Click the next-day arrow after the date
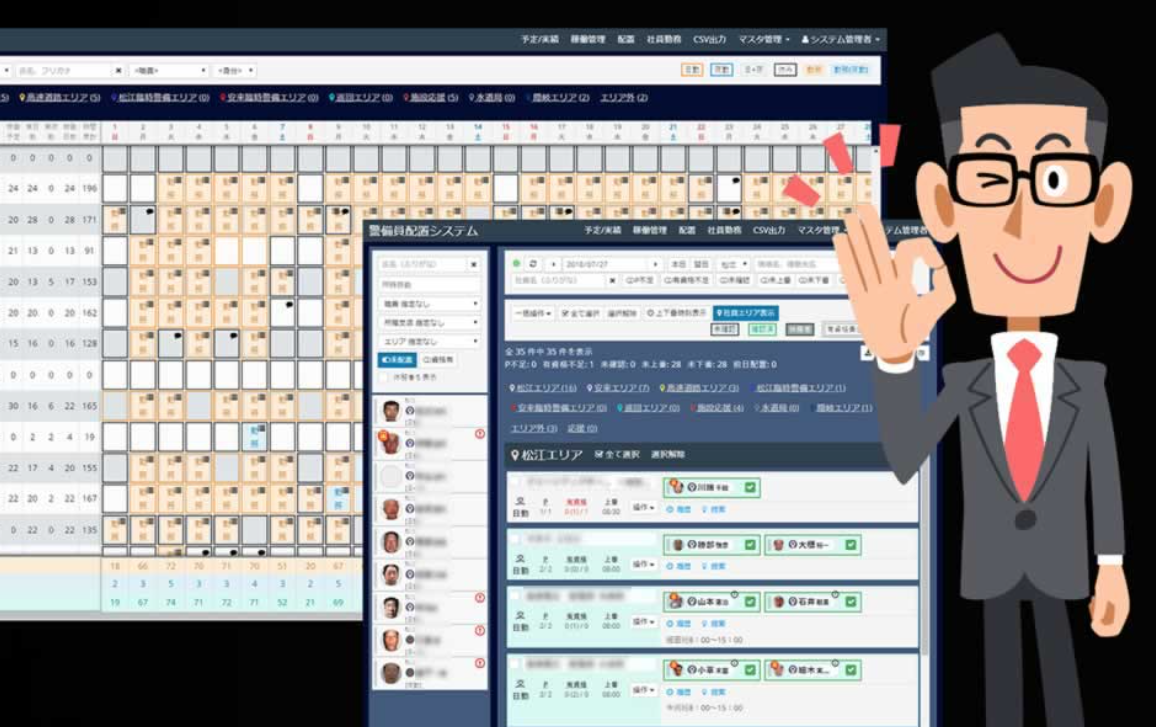This screenshot has width=1156, height=727. (x=655, y=264)
